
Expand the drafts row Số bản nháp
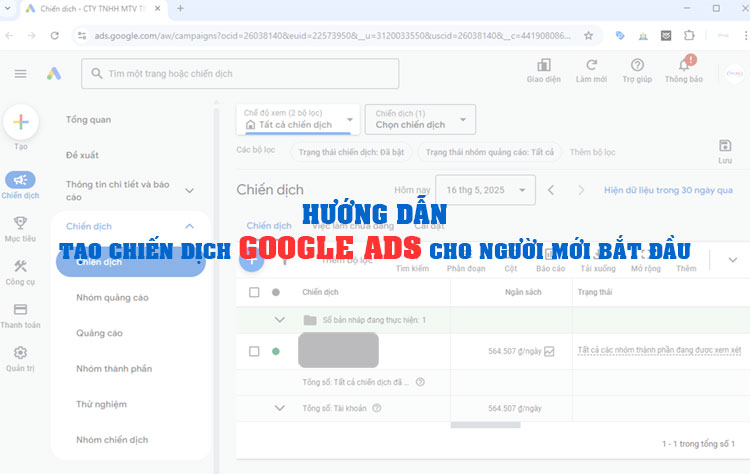pyautogui.click(x=280, y=320)
